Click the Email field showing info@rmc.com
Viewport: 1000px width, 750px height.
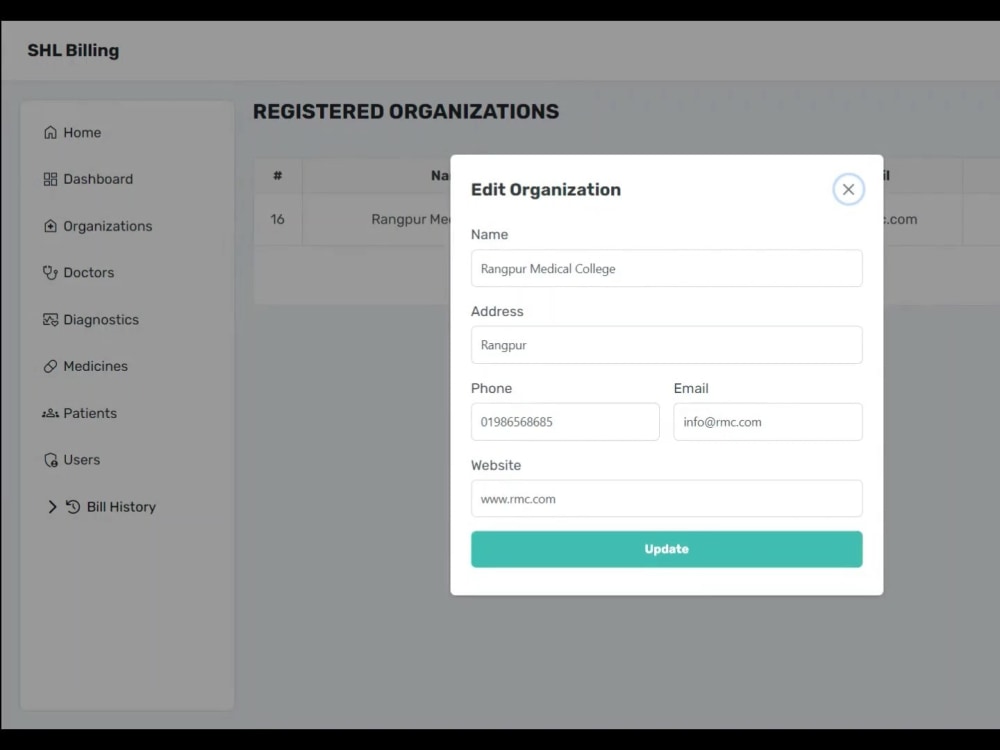(x=767, y=421)
